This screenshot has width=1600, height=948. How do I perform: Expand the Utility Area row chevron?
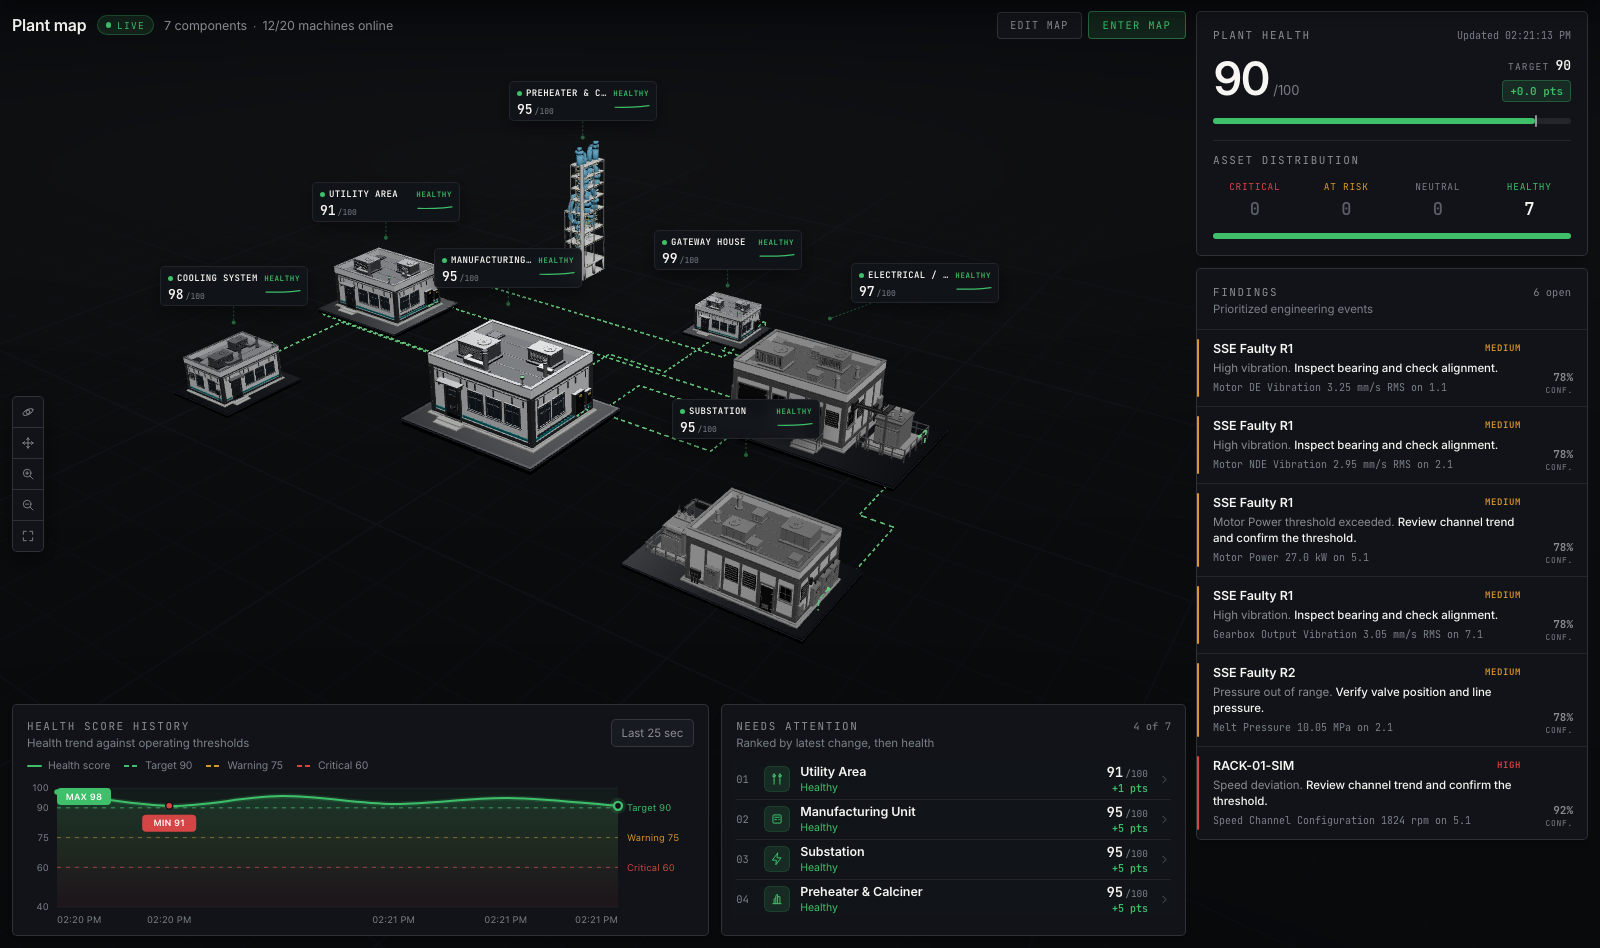(1164, 779)
